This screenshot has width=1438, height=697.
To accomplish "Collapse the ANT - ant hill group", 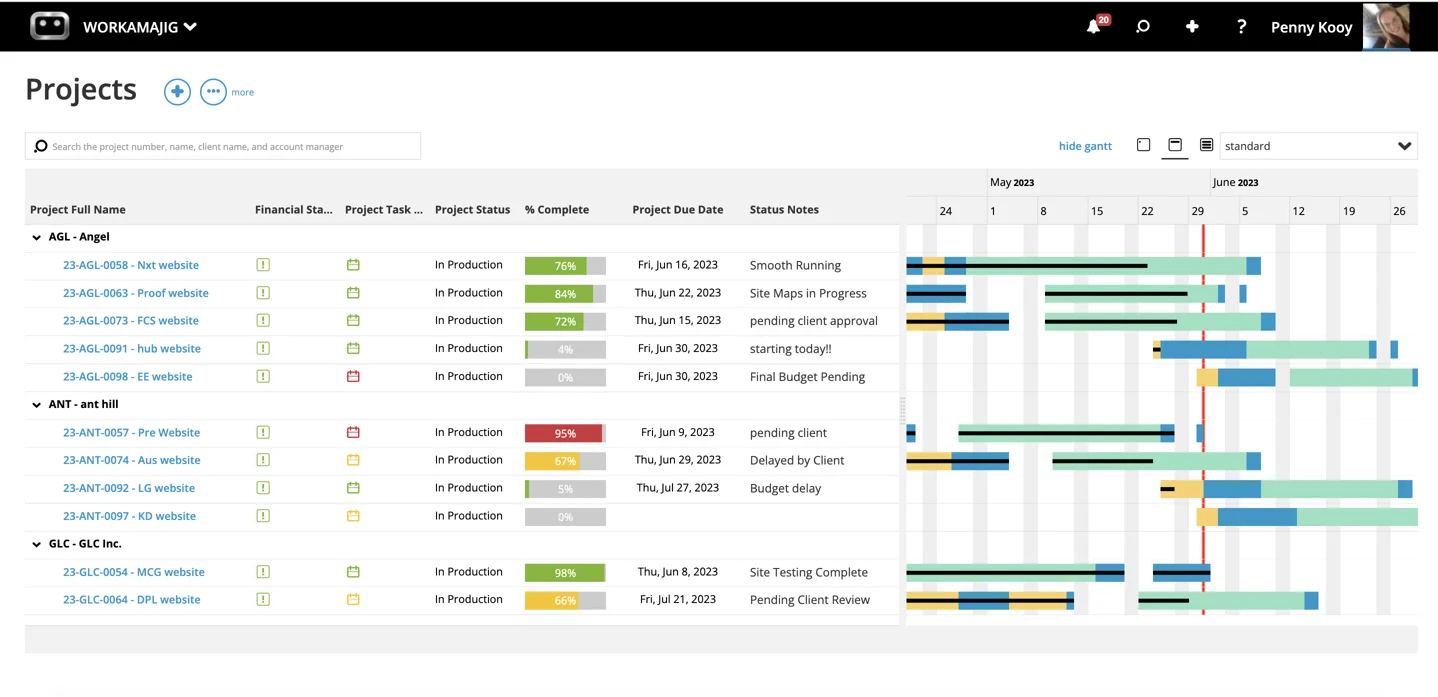I will 36,405.
